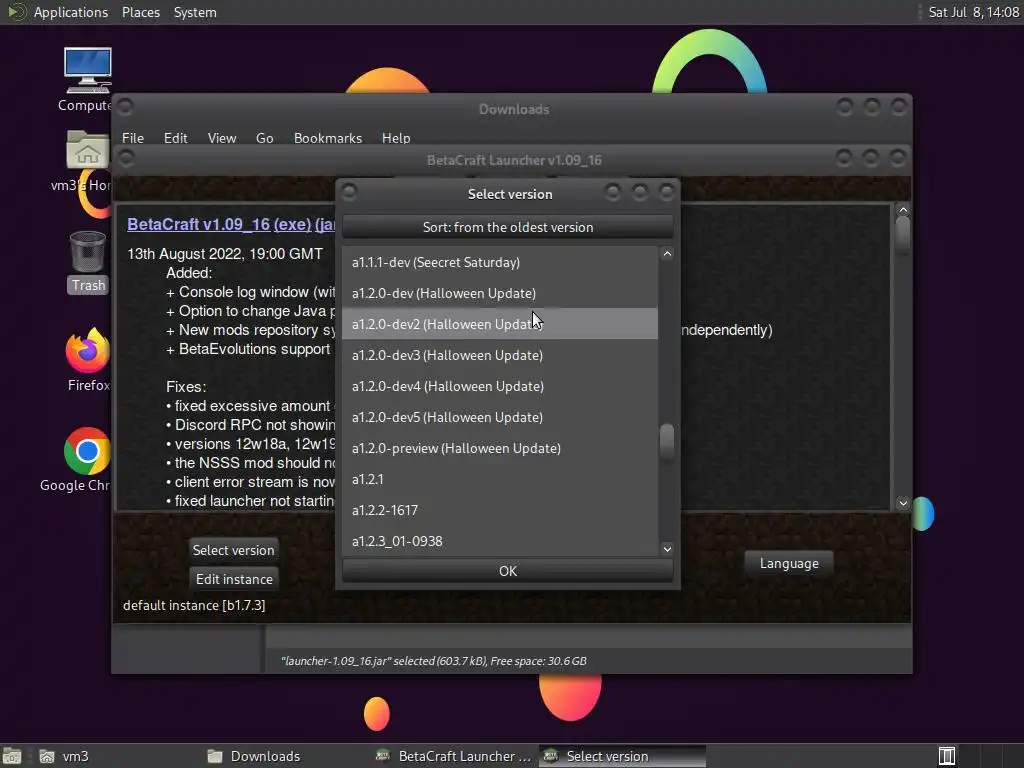Image resolution: width=1024 pixels, height=768 pixels.
Task: Select a1.2.0-preview (Halloween Update) version
Action: click(x=500, y=448)
